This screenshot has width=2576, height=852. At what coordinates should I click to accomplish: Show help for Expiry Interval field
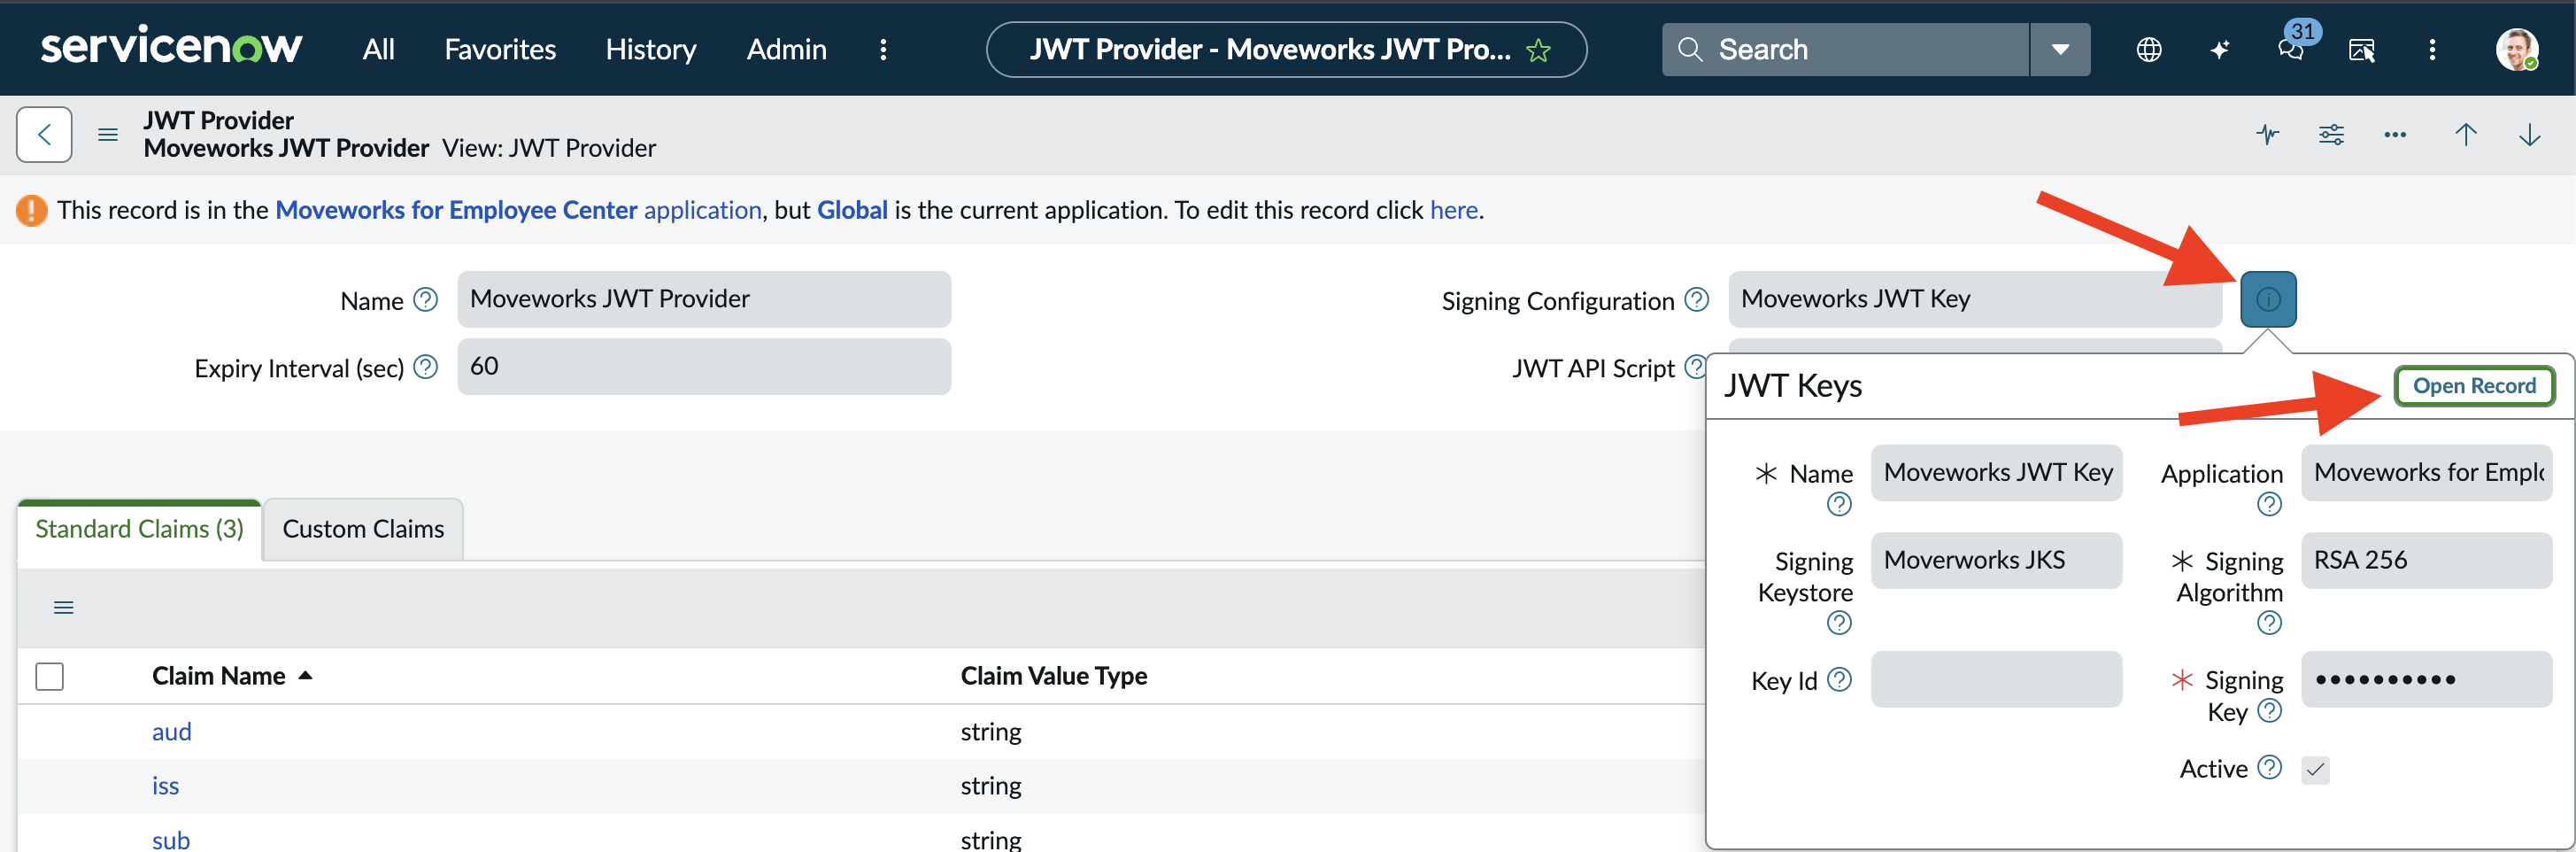point(425,367)
